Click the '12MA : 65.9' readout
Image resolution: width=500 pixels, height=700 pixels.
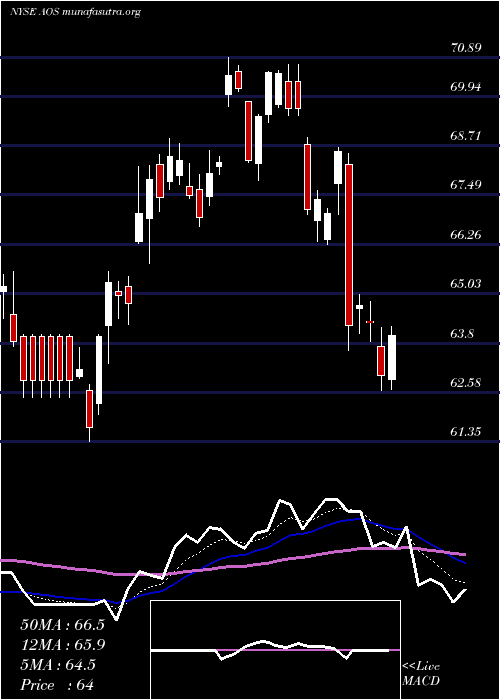coord(62,645)
